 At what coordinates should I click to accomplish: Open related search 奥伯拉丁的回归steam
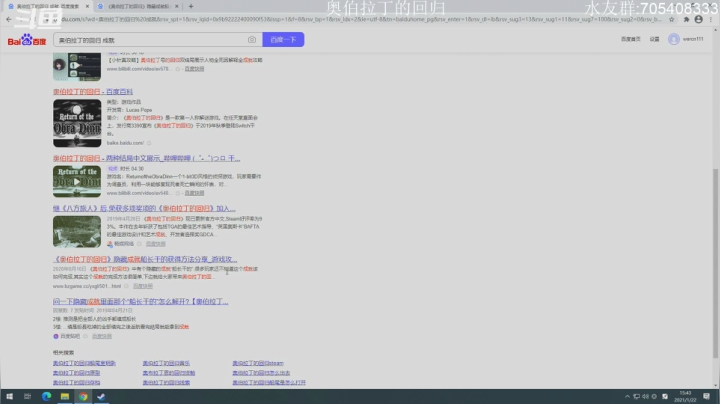pyautogui.click(x=258, y=363)
